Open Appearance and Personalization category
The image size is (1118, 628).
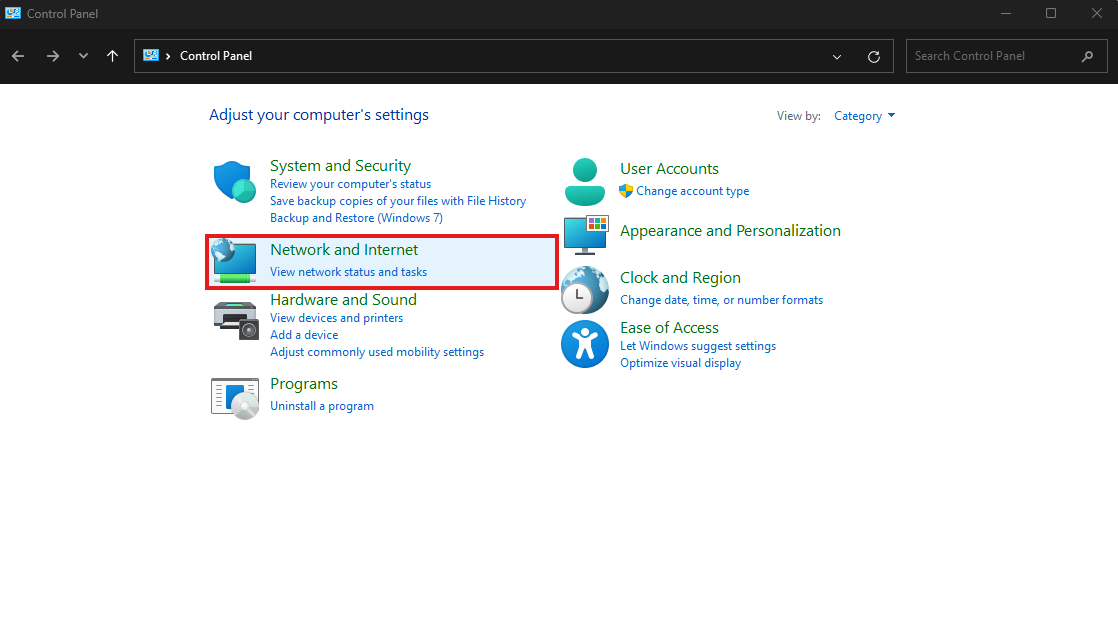730,231
